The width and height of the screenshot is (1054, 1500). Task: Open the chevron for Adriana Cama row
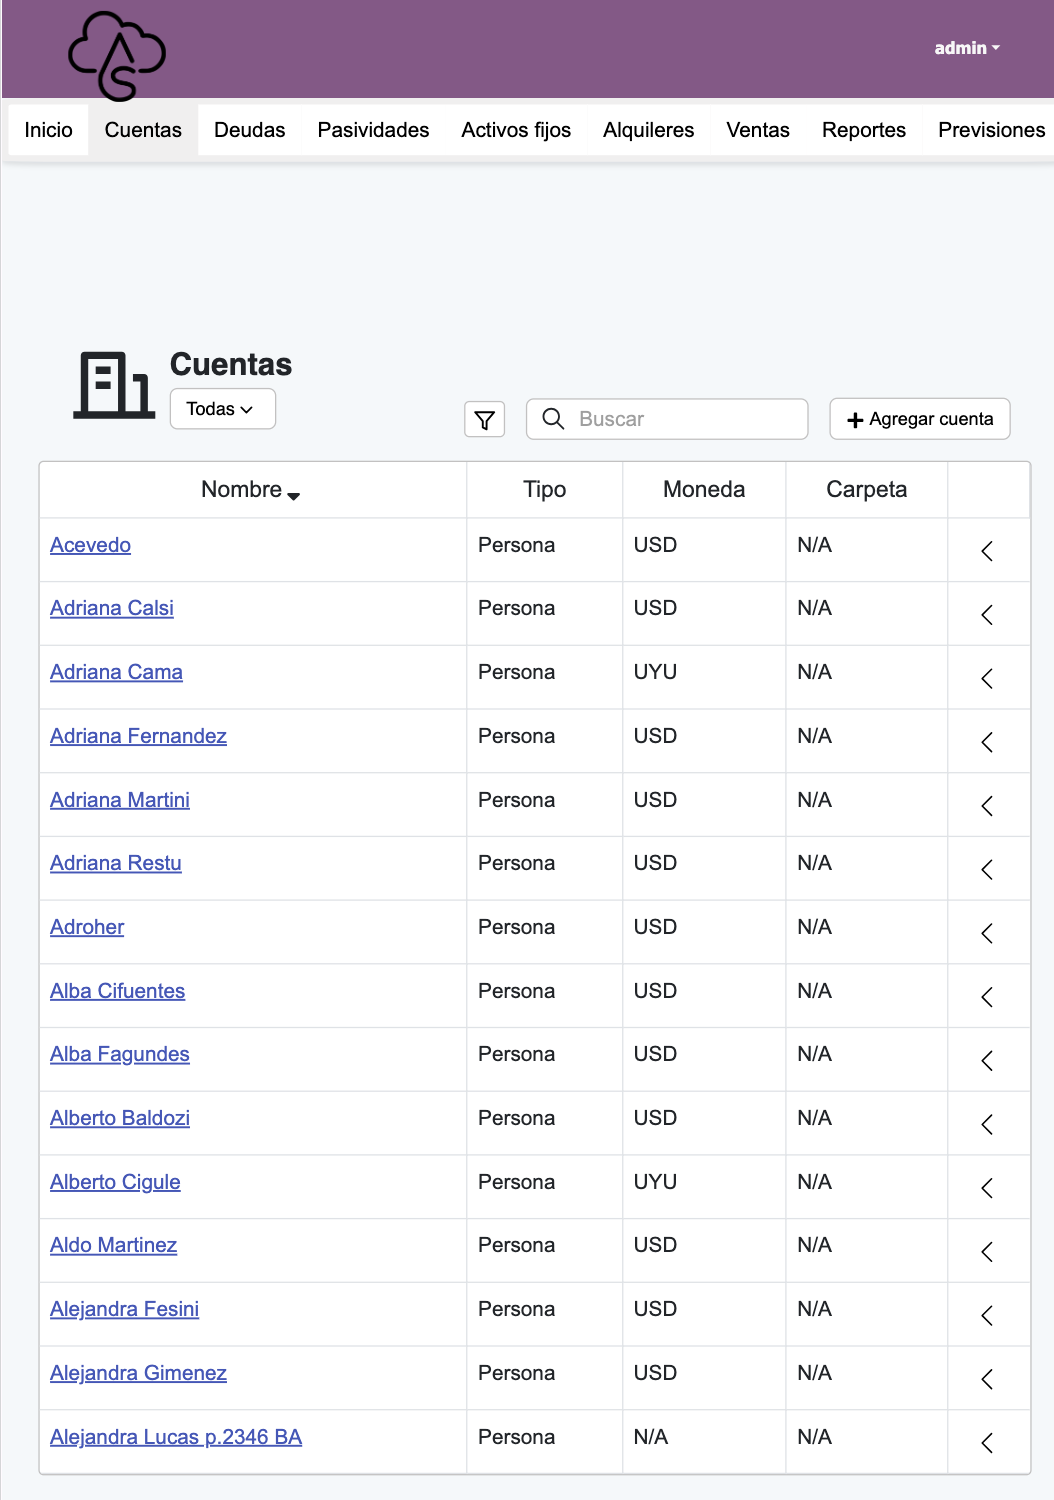click(x=987, y=679)
